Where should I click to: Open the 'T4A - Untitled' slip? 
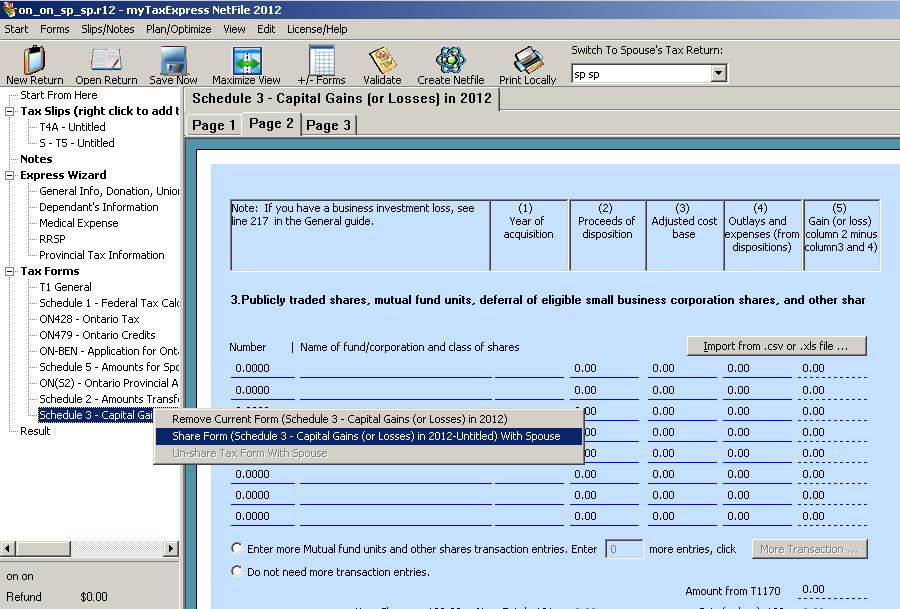pos(72,127)
